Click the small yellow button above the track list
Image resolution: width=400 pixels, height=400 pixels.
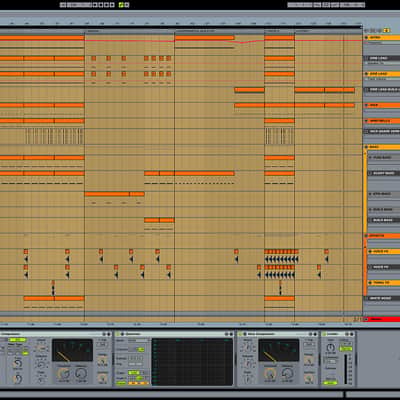coord(387,30)
